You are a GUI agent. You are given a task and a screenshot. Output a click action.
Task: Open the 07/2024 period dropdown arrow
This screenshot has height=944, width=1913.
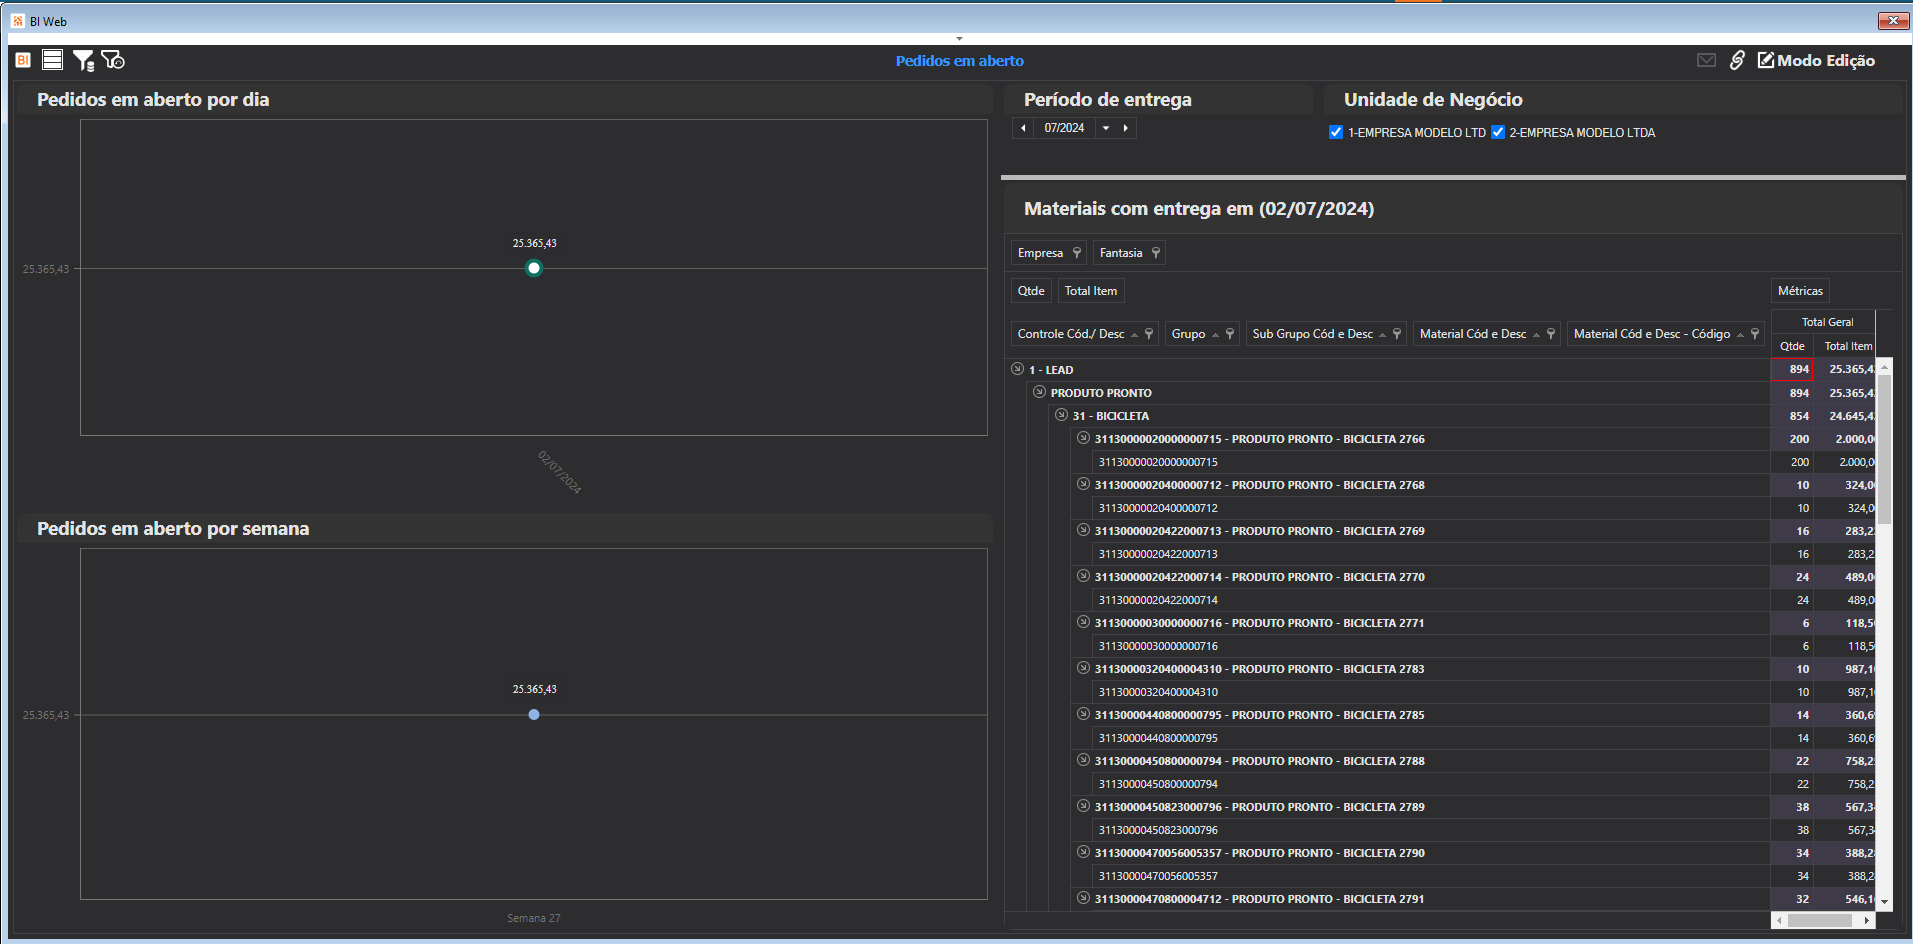pyautogui.click(x=1106, y=128)
